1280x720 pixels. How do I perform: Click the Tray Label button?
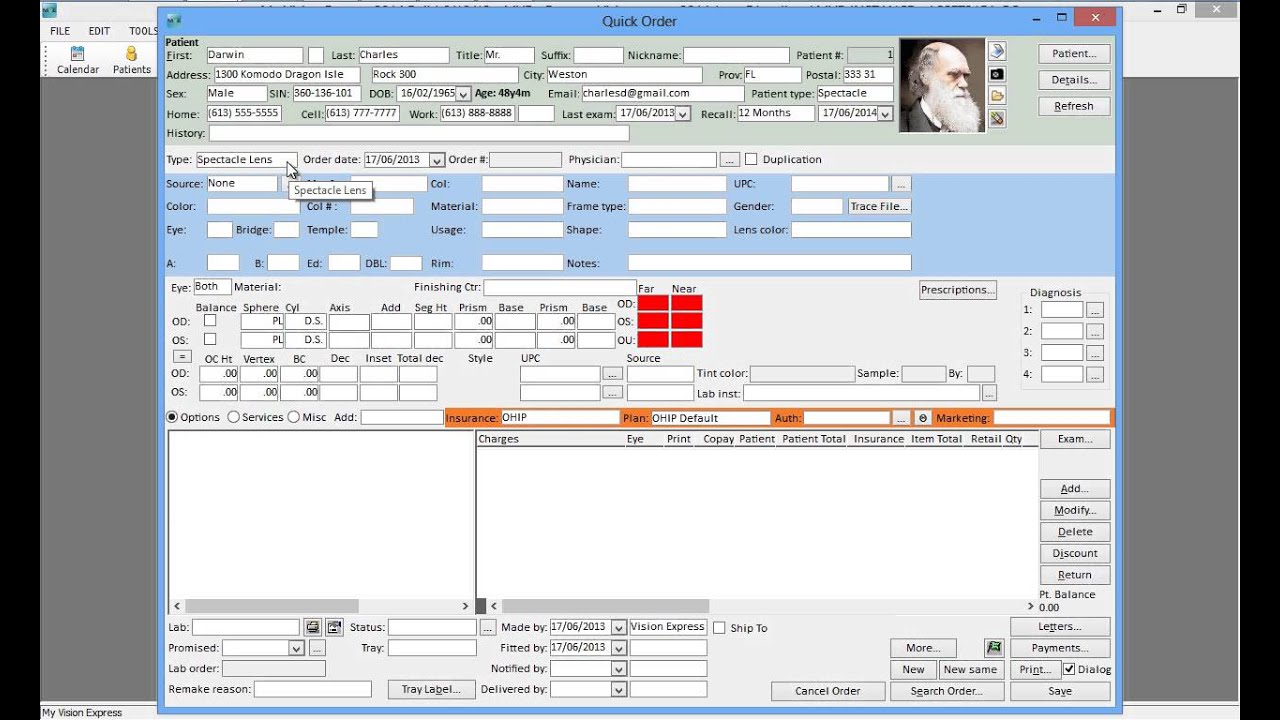coord(431,689)
